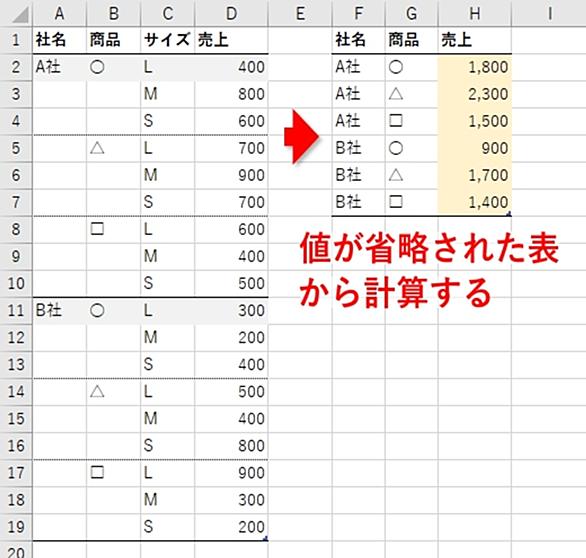Click triangle symbol in cell G3

(396, 94)
